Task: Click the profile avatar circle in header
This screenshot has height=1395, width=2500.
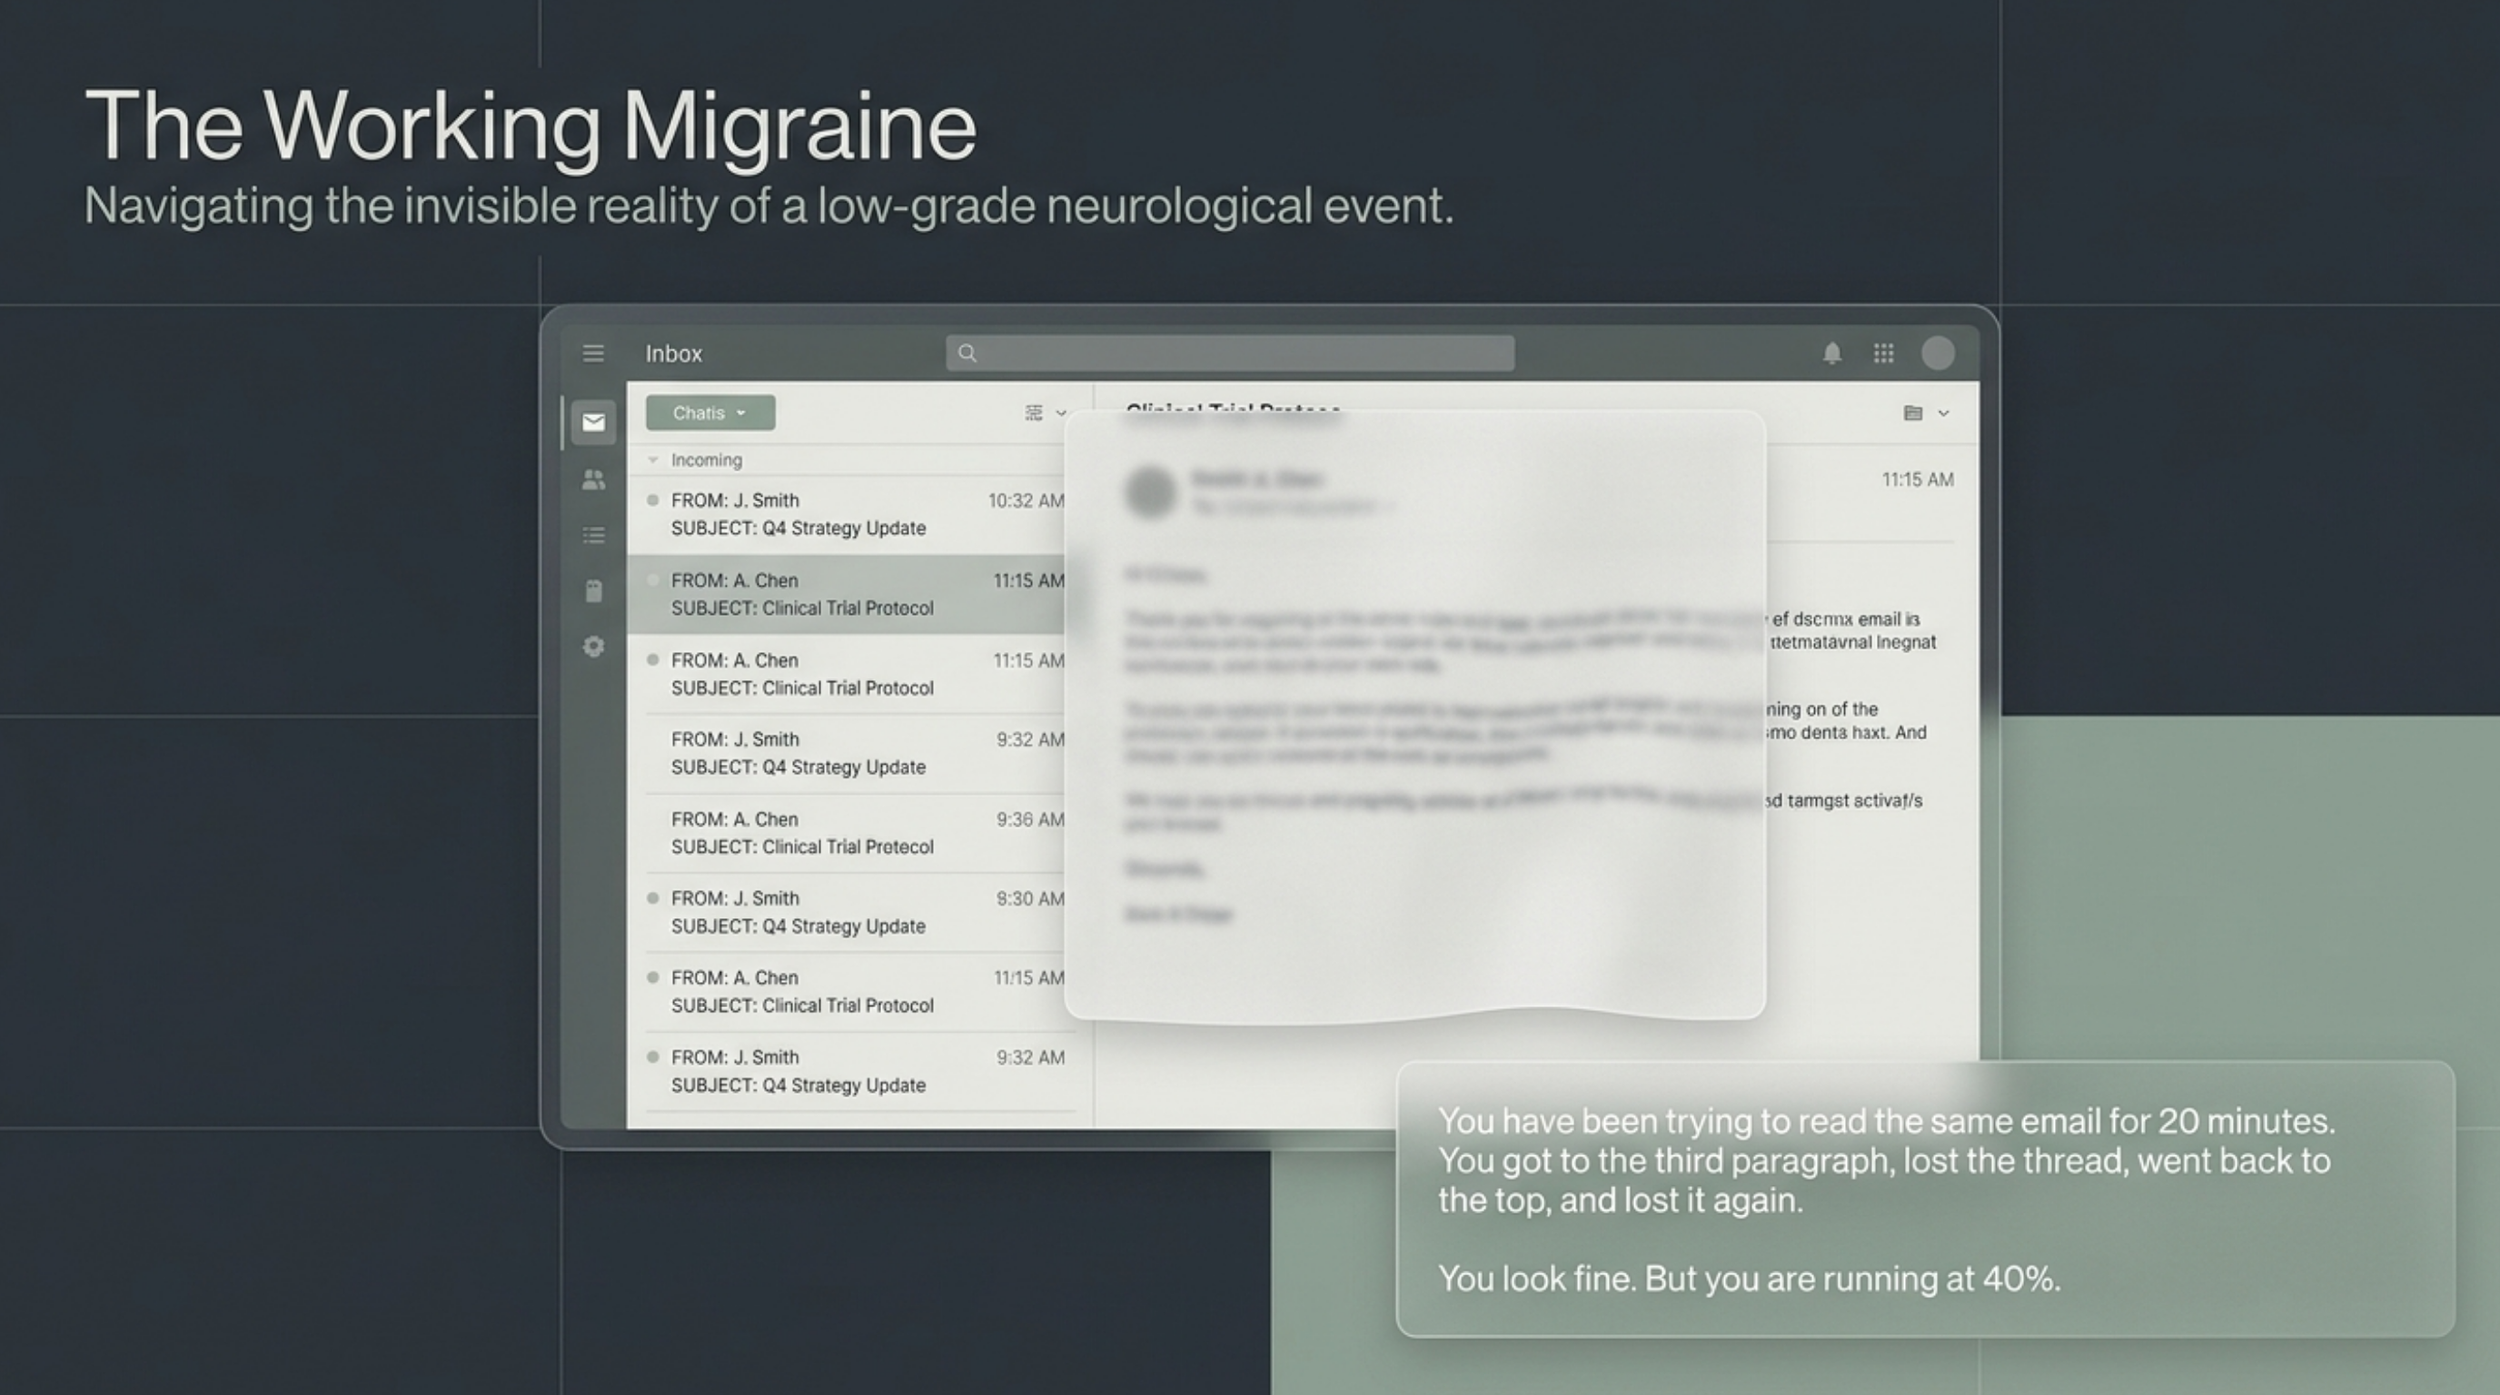Action: point(1938,353)
